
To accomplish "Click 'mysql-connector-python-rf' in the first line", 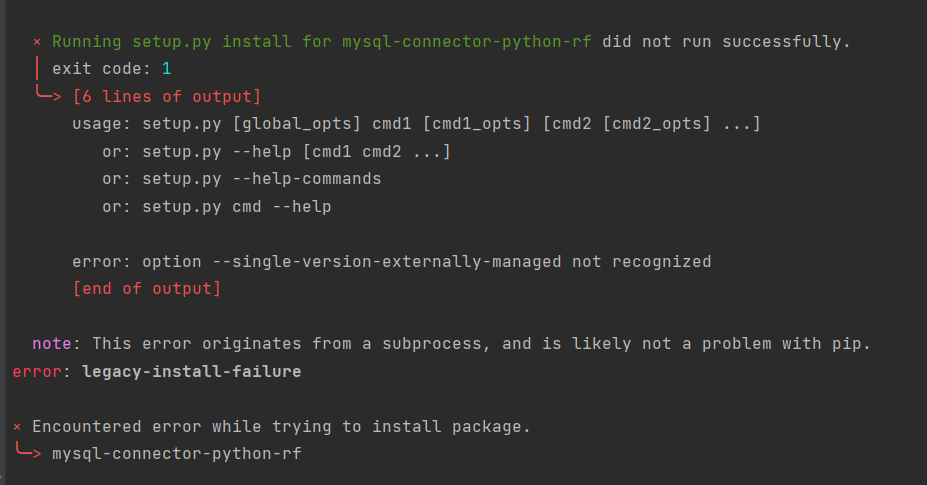I will click(466, 42).
